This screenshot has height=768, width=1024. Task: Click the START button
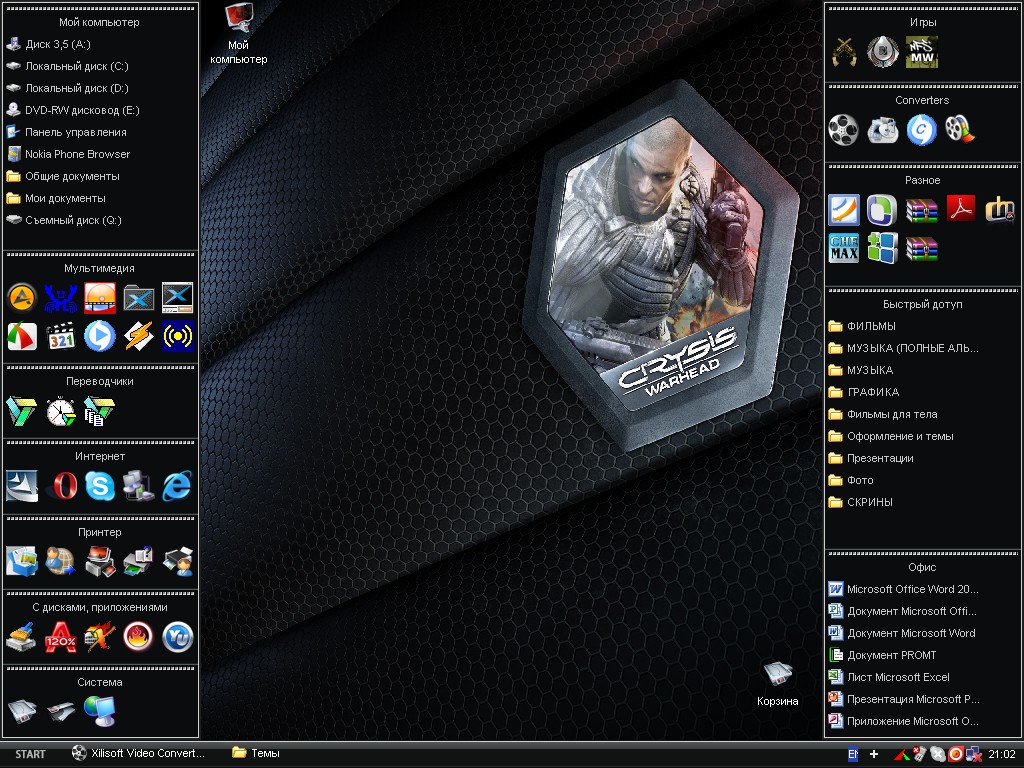[30, 754]
